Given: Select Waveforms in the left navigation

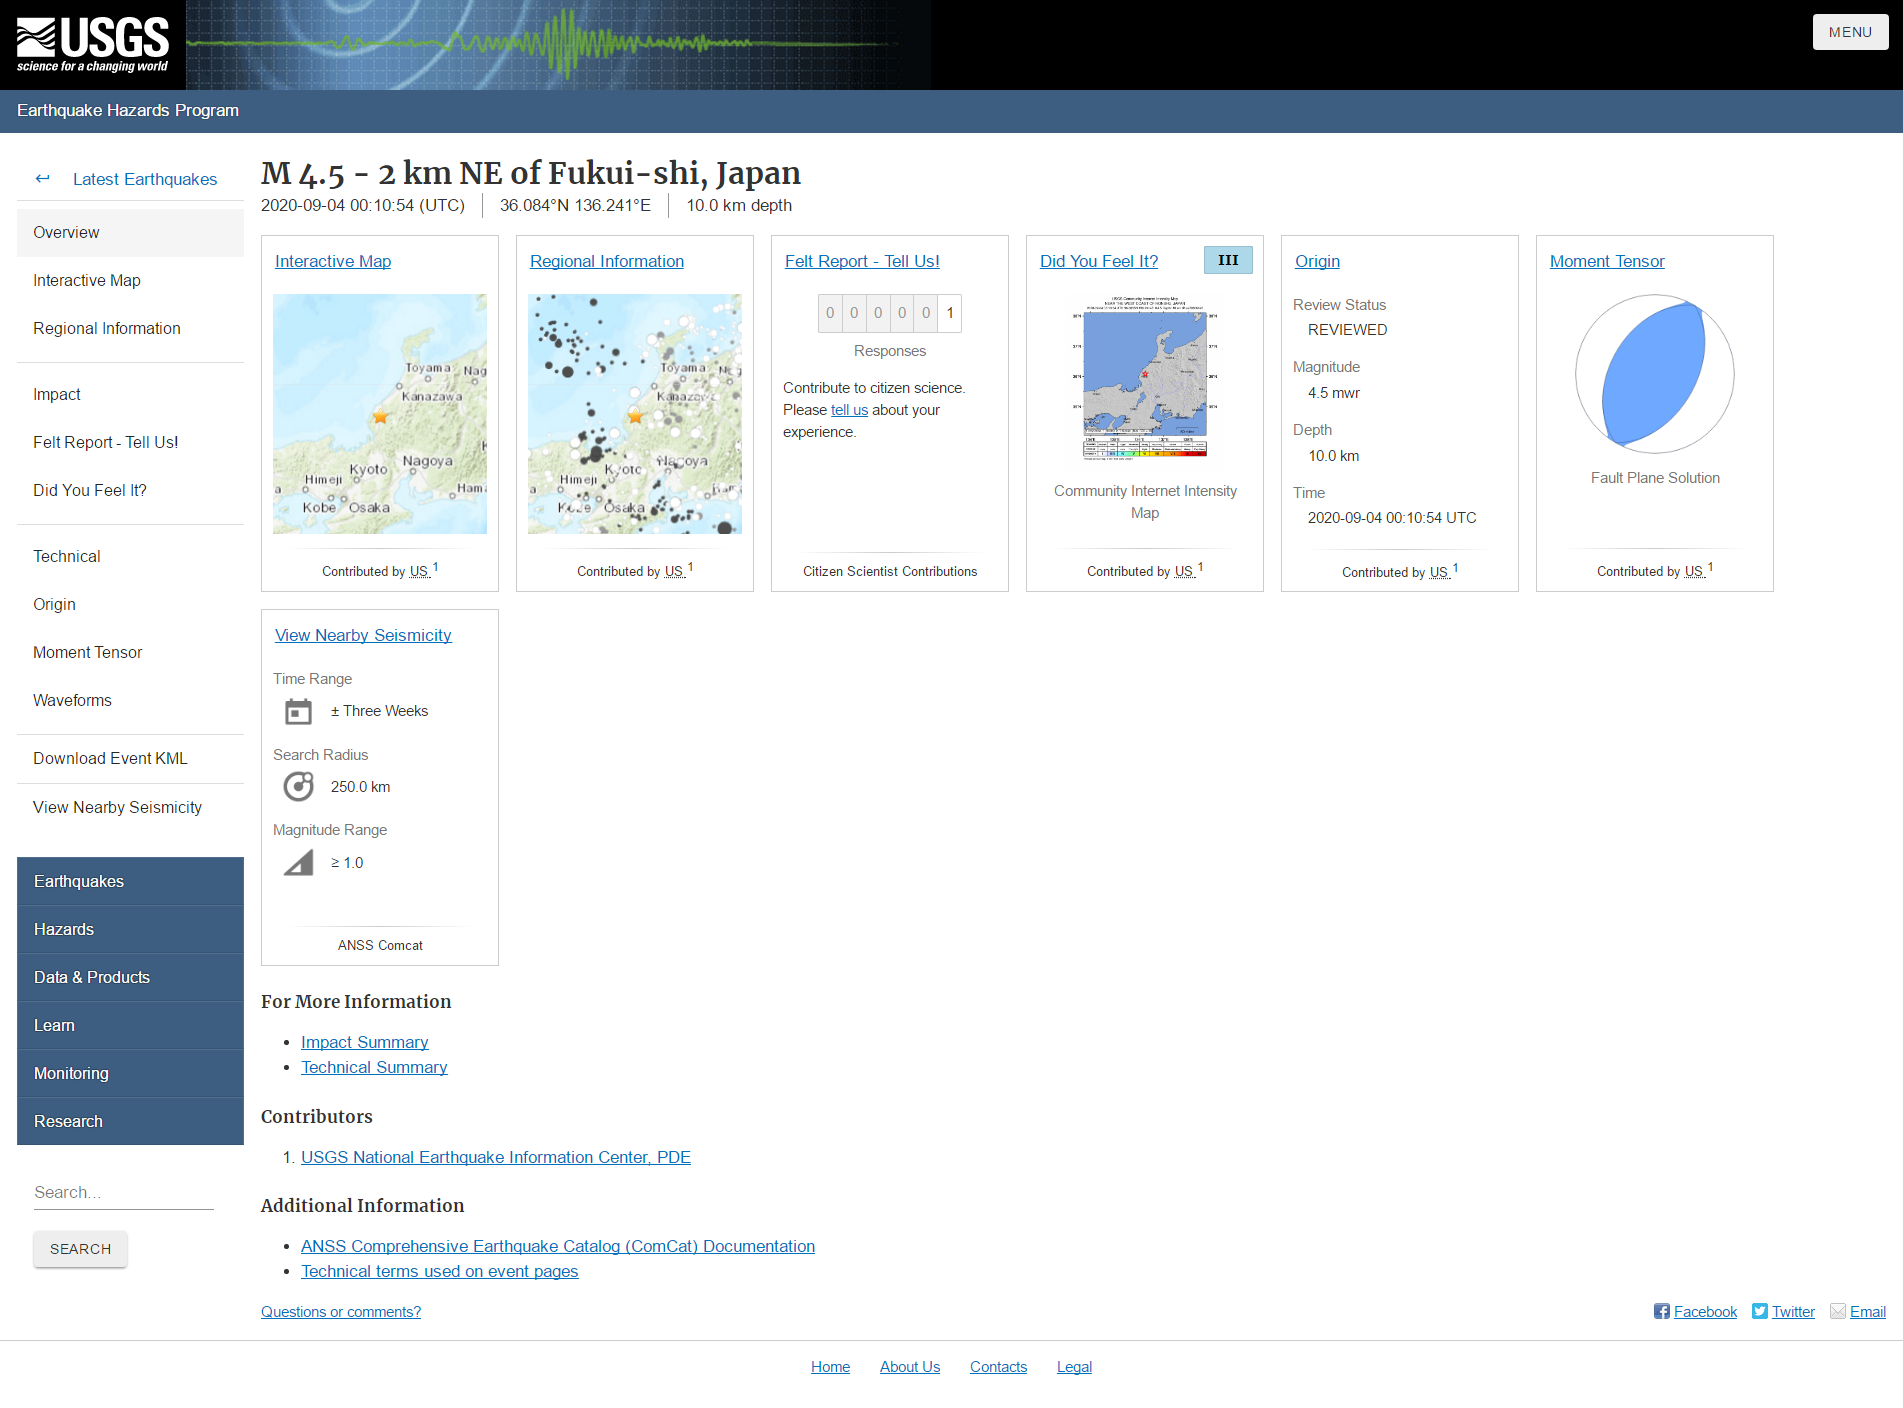Looking at the screenshot, I should (72, 700).
